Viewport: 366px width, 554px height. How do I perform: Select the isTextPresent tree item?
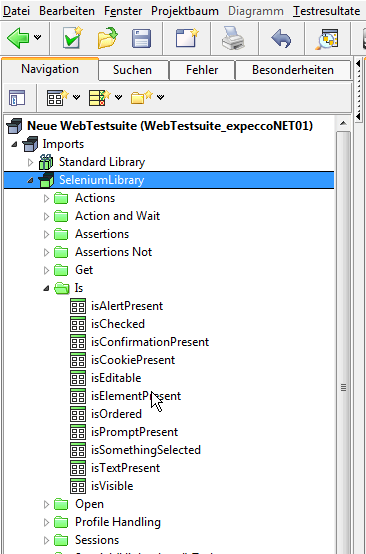point(125,468)
